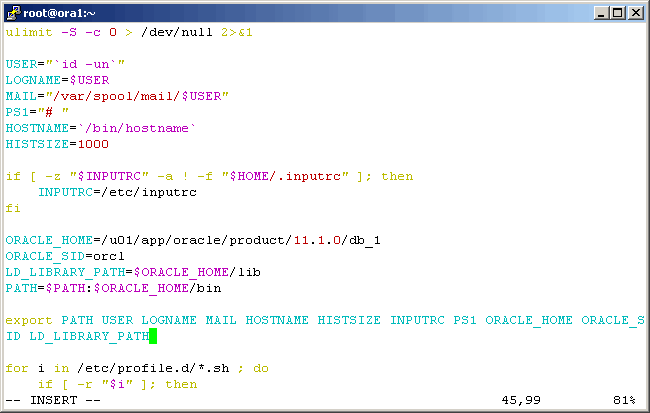The image size is (650, 413).
Task: Click the LD_LIBRARY_PATH=$ORACLE_HOME/lib line
Action: (125, 272)
